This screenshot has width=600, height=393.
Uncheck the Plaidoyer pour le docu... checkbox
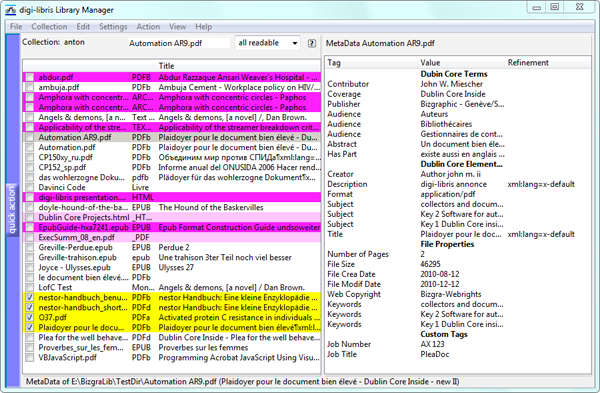(30, 328)
